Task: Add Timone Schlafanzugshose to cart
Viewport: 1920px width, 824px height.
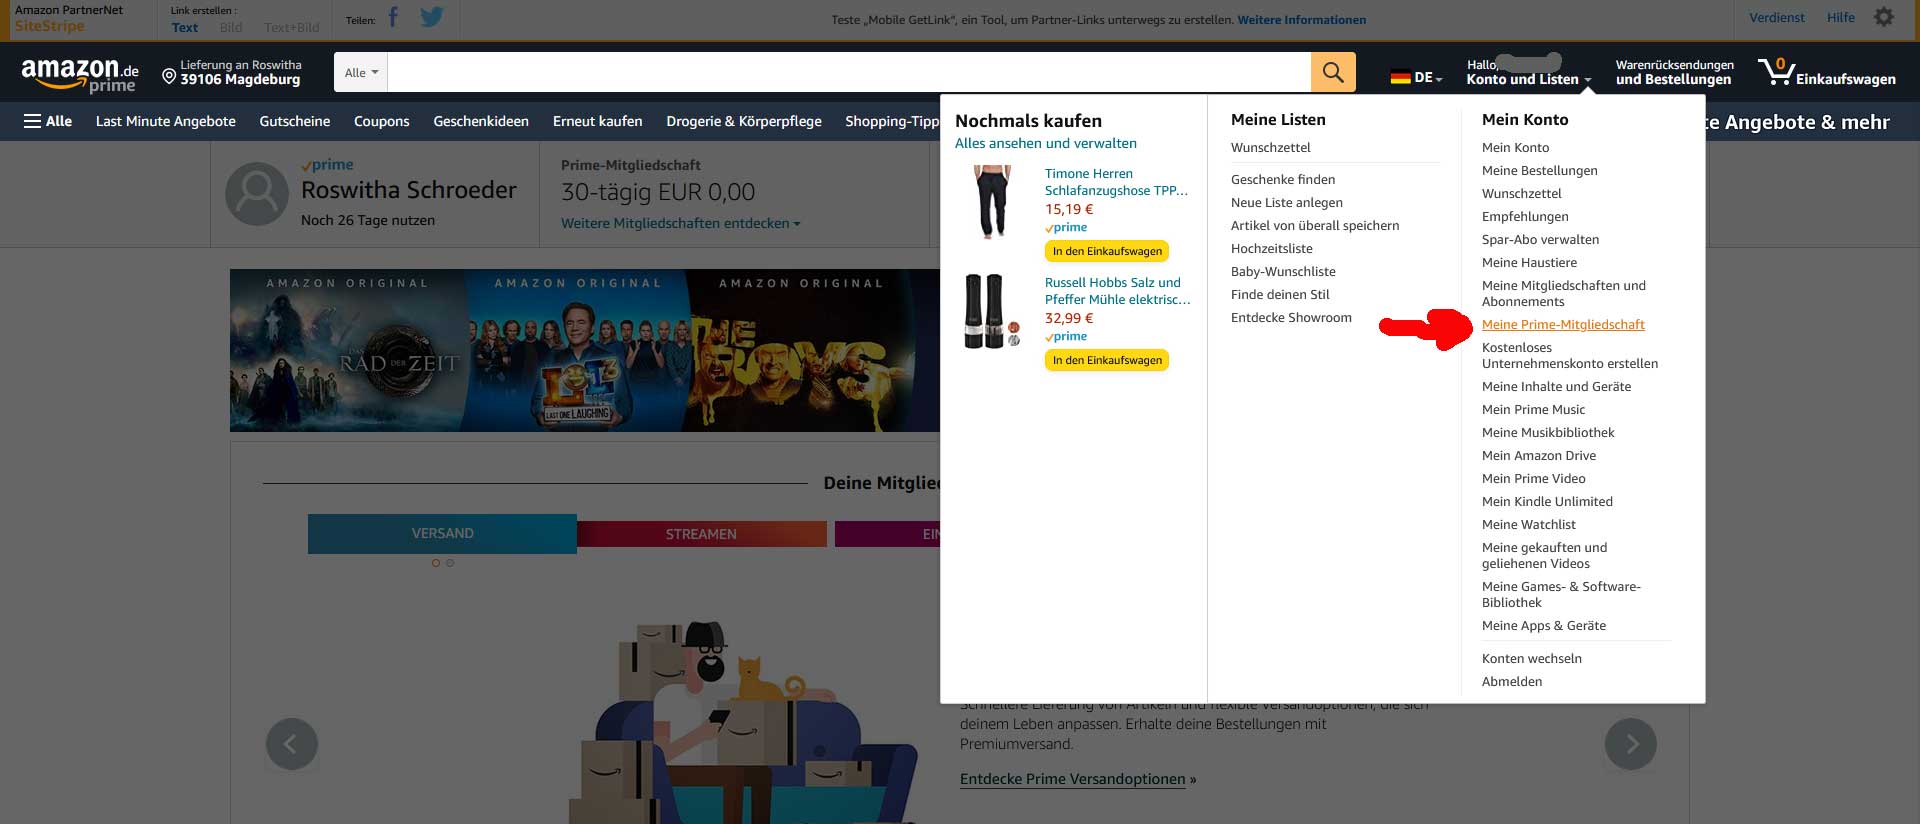Action: 1107,251
